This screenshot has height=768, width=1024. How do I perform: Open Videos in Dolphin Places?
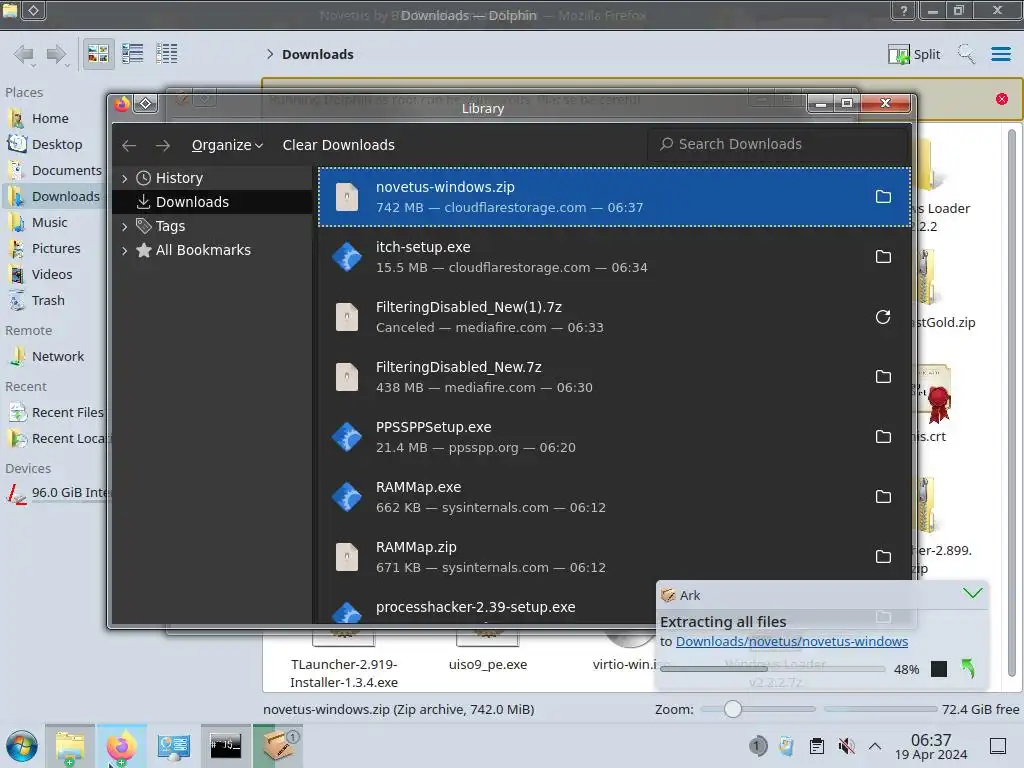pyautogui.click(x=52, y=275)
